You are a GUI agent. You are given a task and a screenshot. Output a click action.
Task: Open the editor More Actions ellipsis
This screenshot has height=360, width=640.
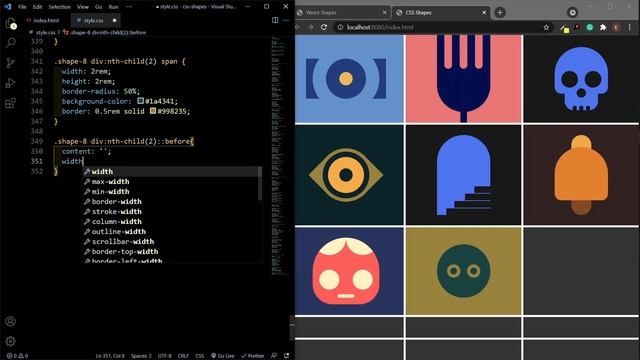coord(286,20)
